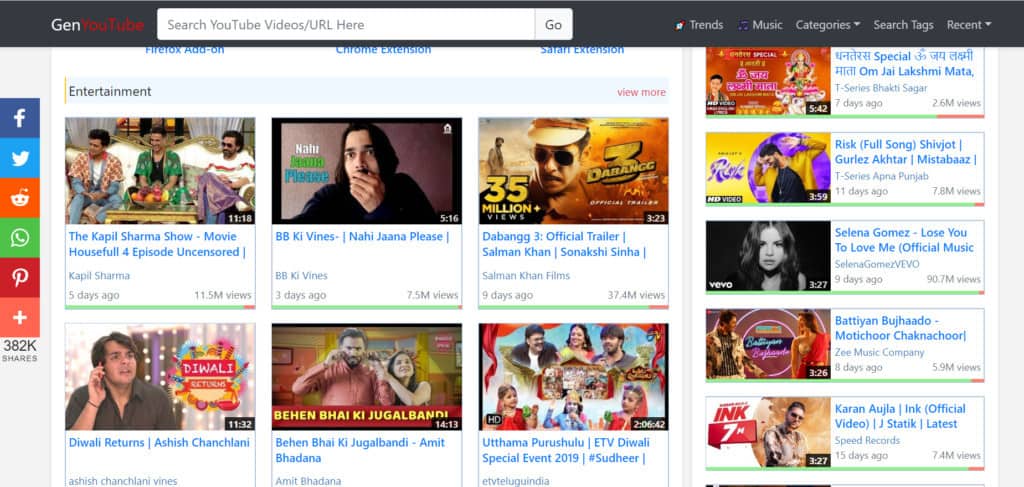Screen dimensions: 1024x487
Task: Open ashish chanchlani vines channel name
Action: click(123, 481)
